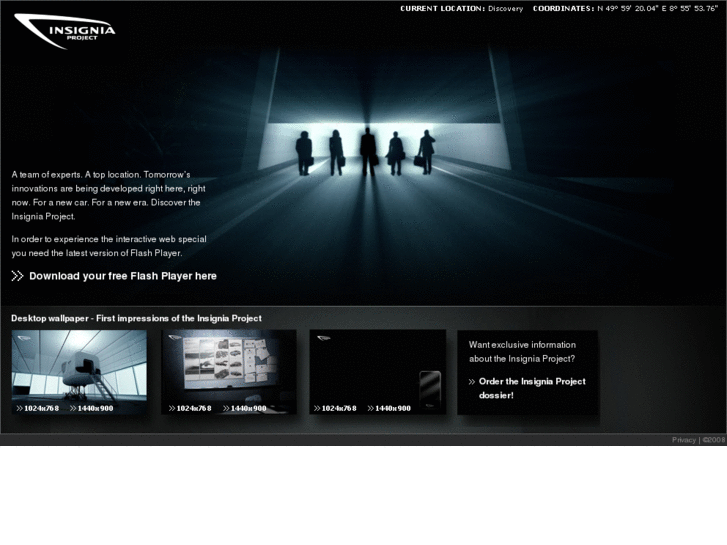Image resolution: width=727 pixels, height=545 pixels.
Task: Download dark phone wallpaper in 1440x900
Action: (x=389, y=408)
